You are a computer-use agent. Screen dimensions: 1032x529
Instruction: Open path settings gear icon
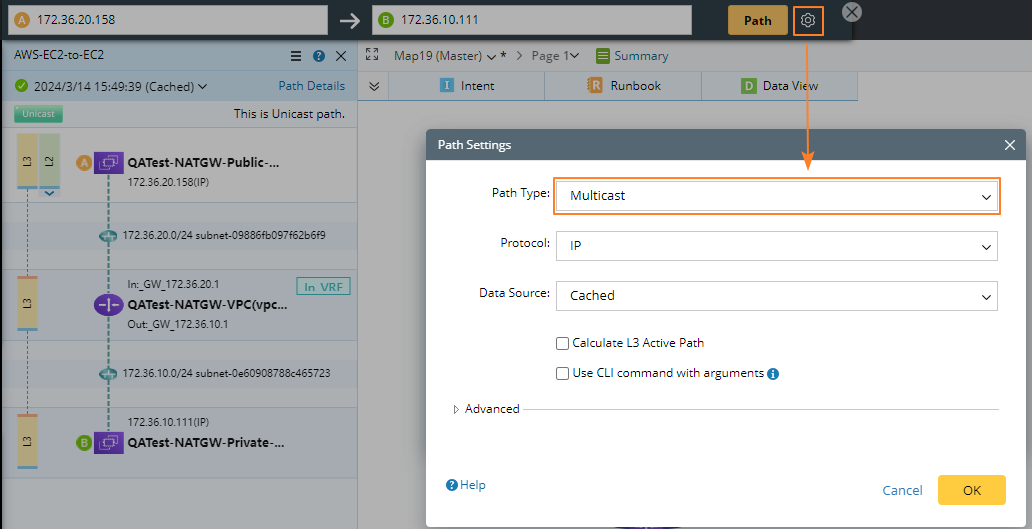[808, 20]
